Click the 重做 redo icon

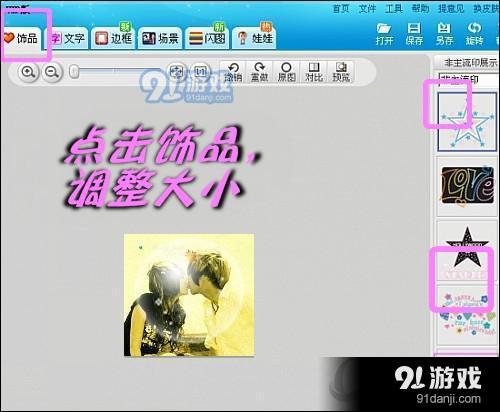pos(260,72)
